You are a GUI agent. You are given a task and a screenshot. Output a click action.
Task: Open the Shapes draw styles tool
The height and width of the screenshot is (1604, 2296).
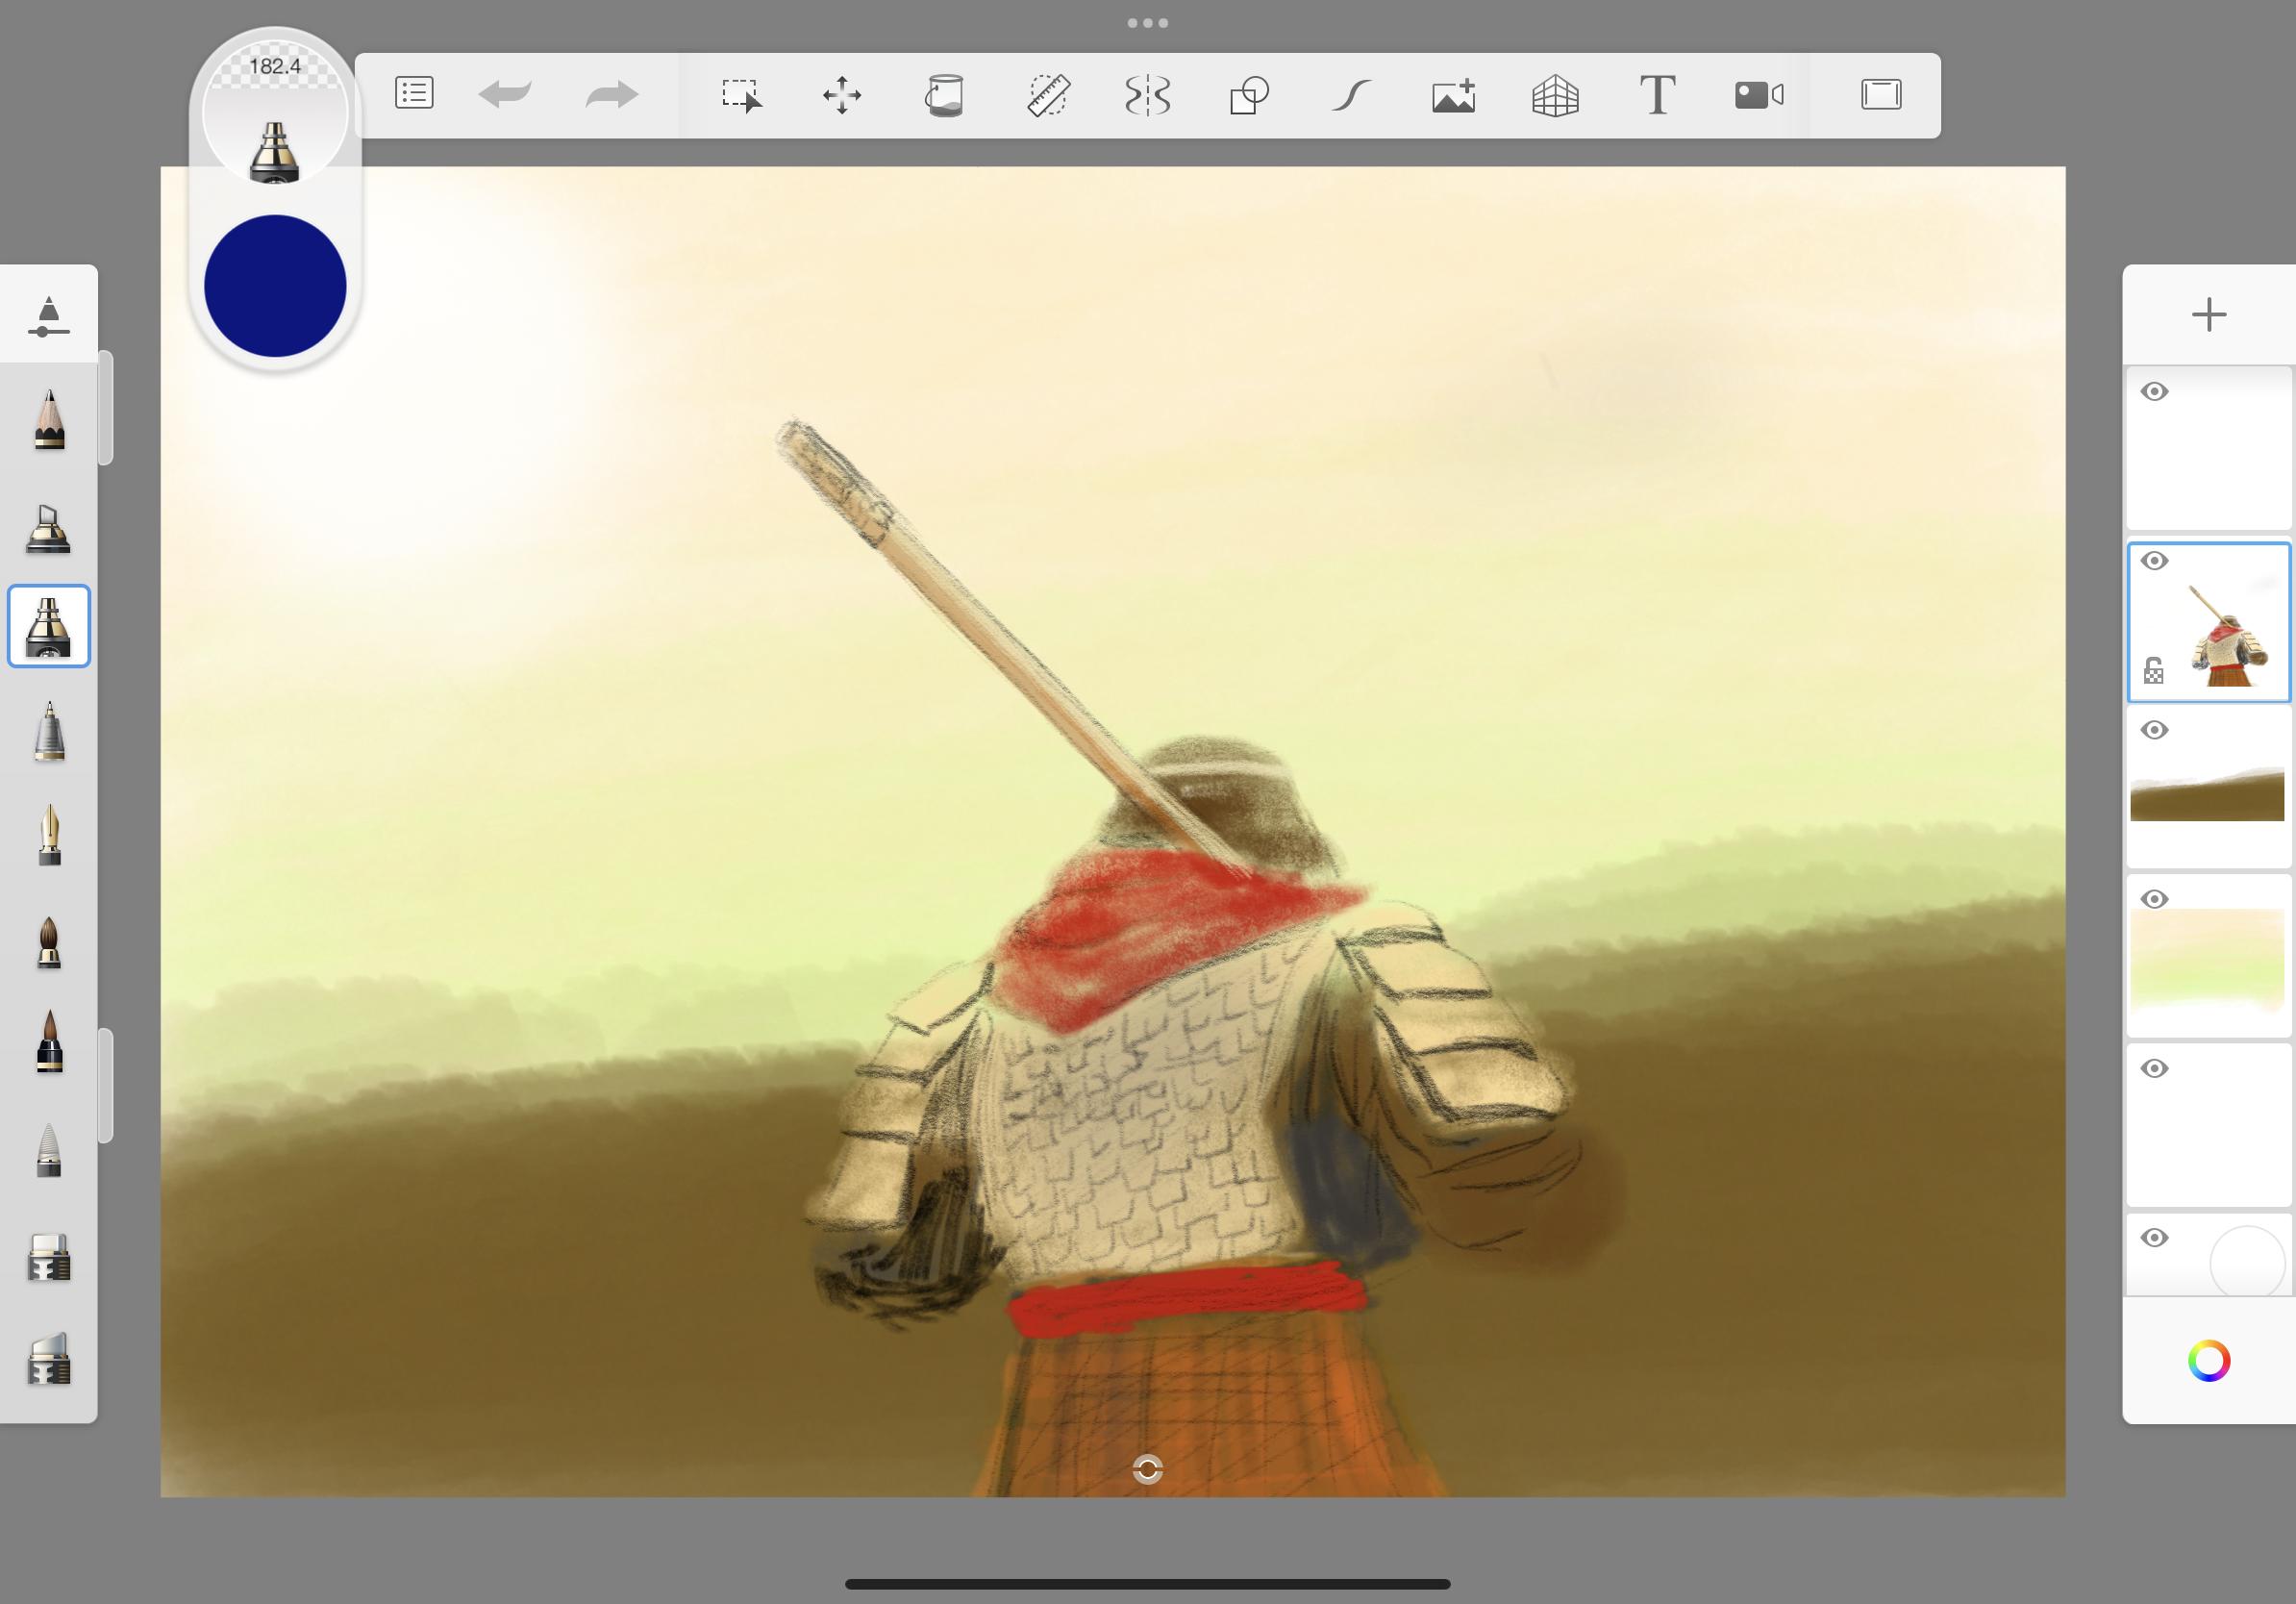coord(1249,96)
